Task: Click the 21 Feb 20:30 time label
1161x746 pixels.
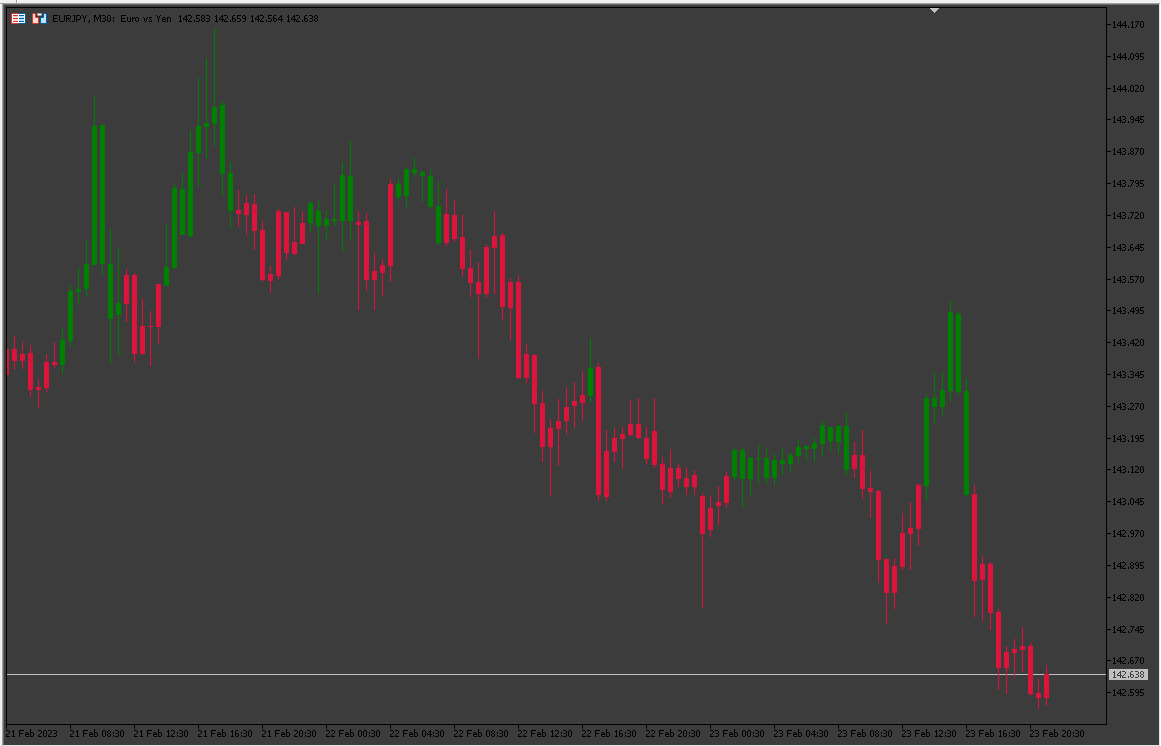Action: pos(289,734)
